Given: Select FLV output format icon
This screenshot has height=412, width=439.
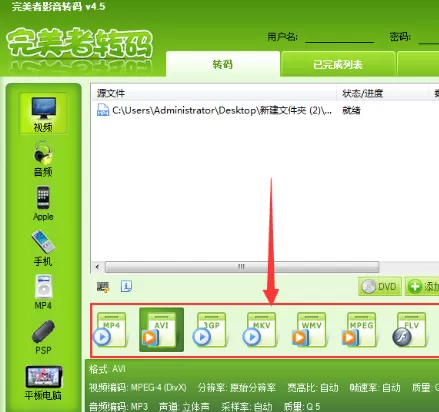Looking at the screenshot, I should coord(410,330).
